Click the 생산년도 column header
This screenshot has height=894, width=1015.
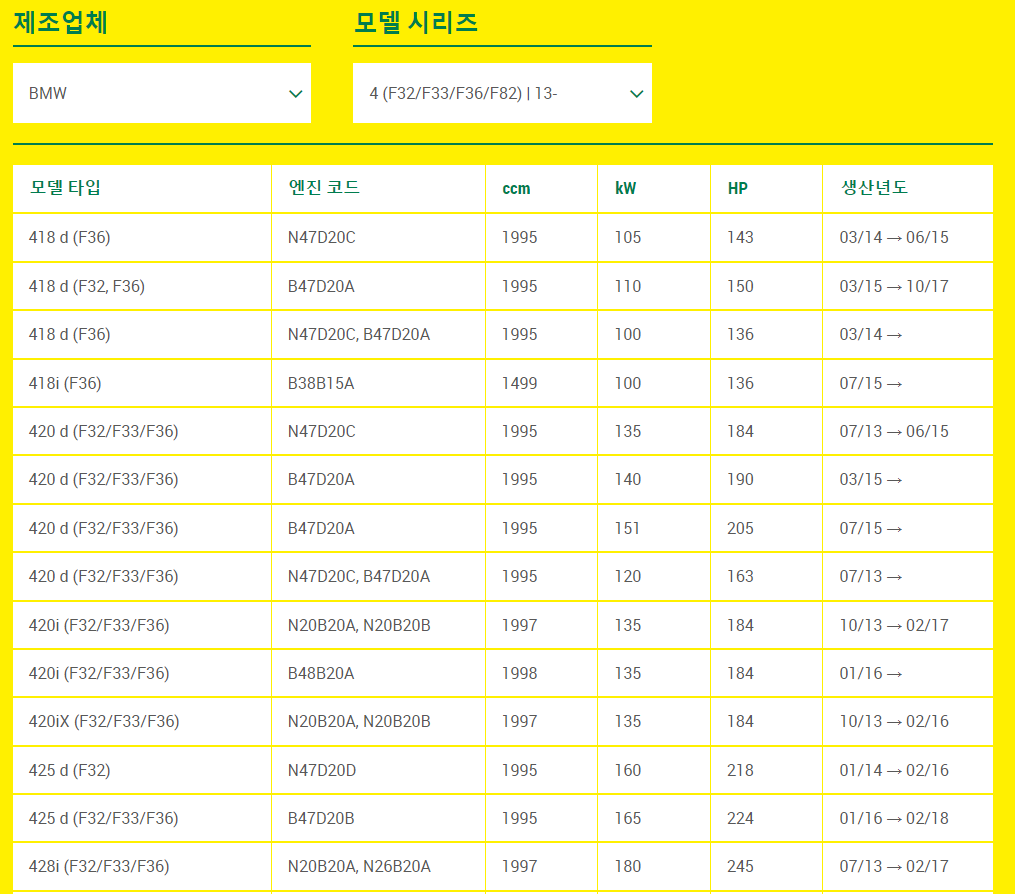click(874, 188)
